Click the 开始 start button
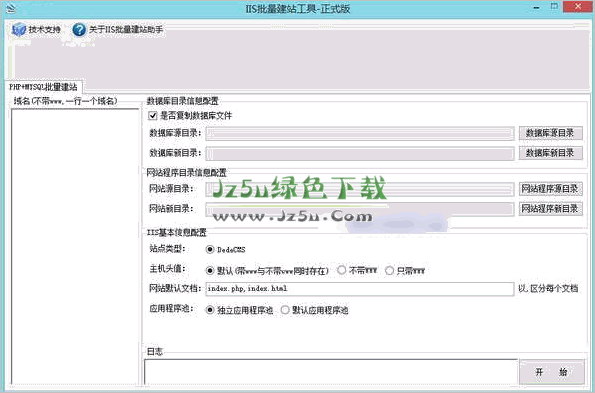The height and width of the screenshot is (393, 595). pyautogui.click(x=552, y=372)
